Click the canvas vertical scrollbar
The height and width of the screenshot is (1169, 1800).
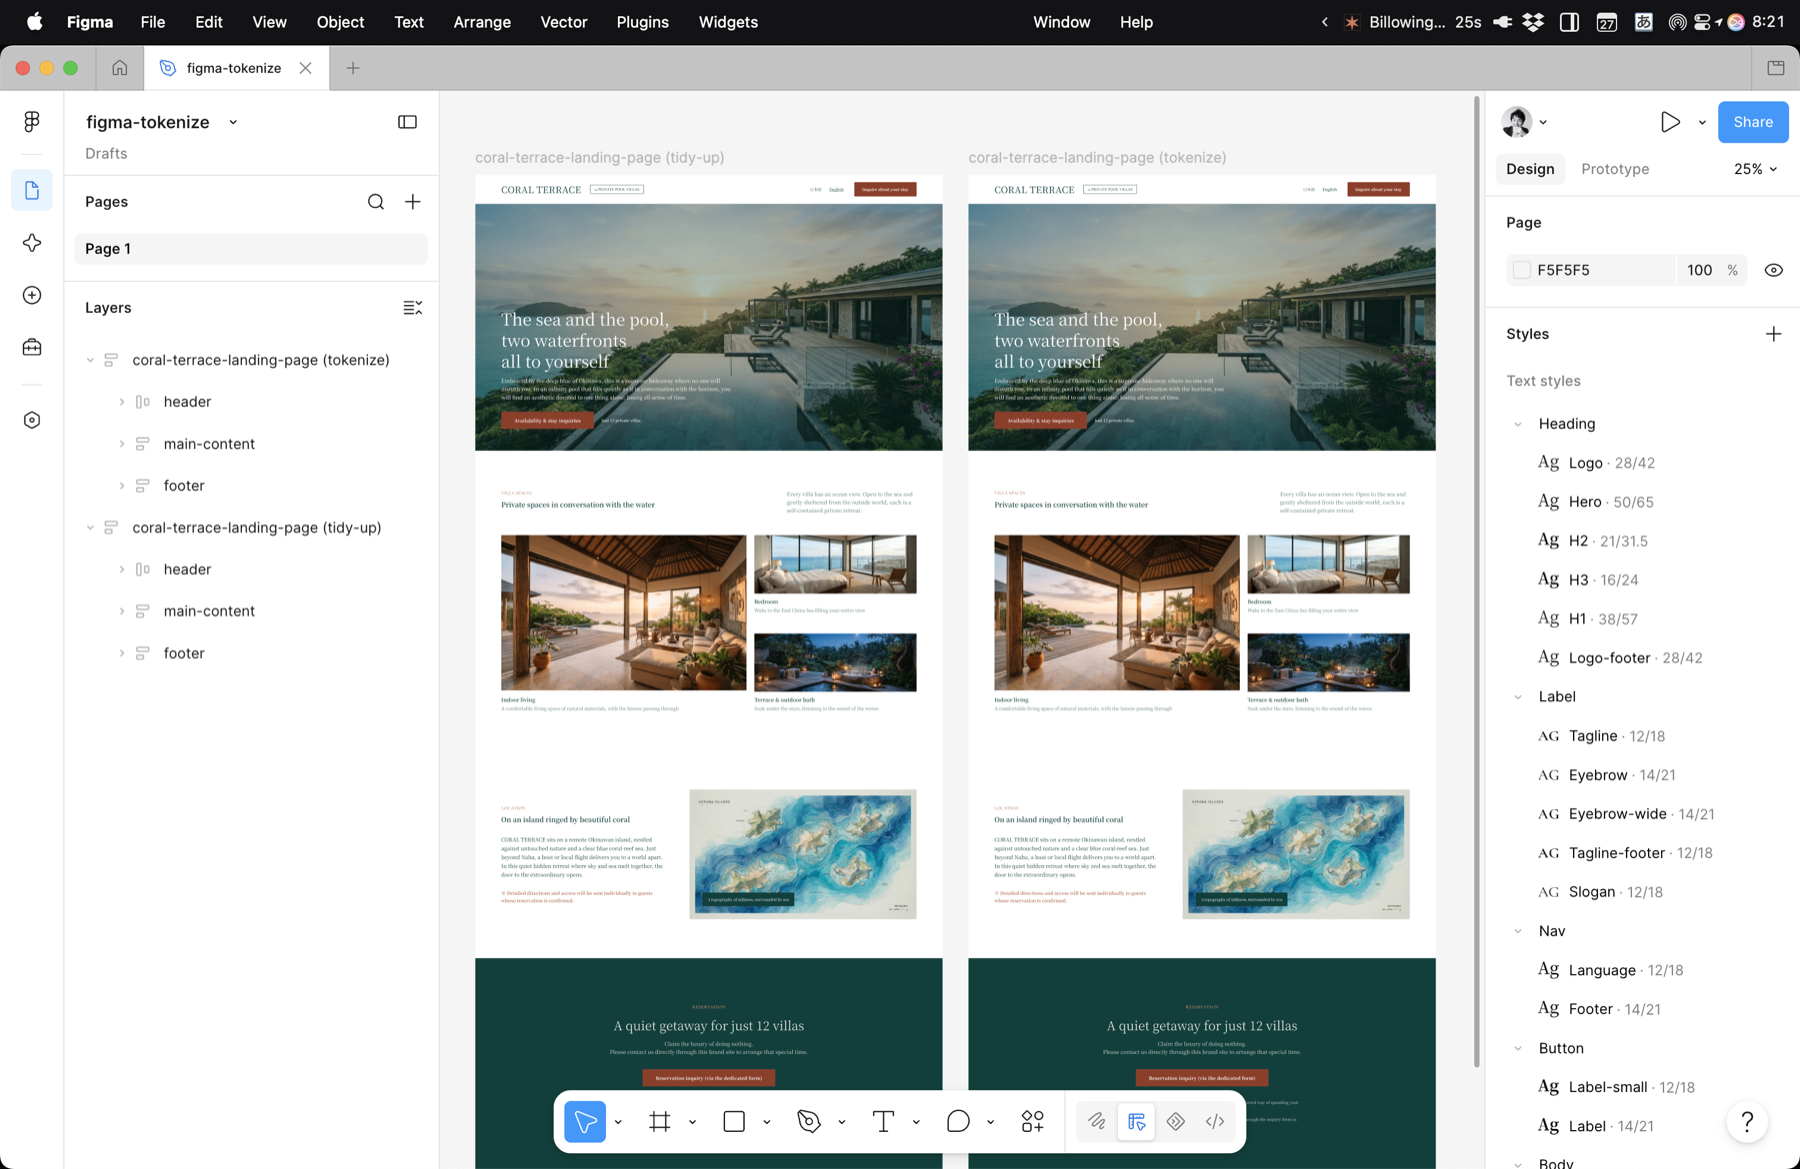click(x=1476, y=582)
